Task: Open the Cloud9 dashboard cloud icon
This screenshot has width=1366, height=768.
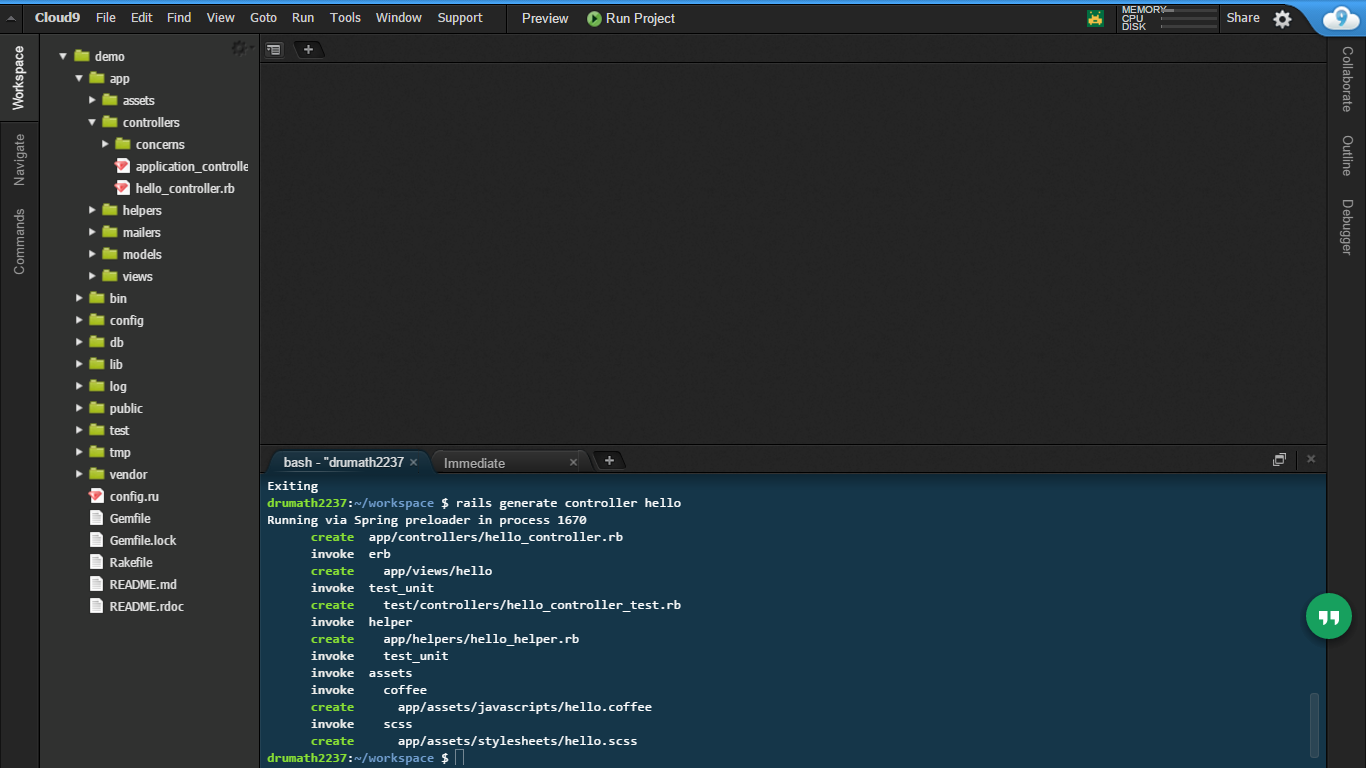Action: pos(1340,18)
